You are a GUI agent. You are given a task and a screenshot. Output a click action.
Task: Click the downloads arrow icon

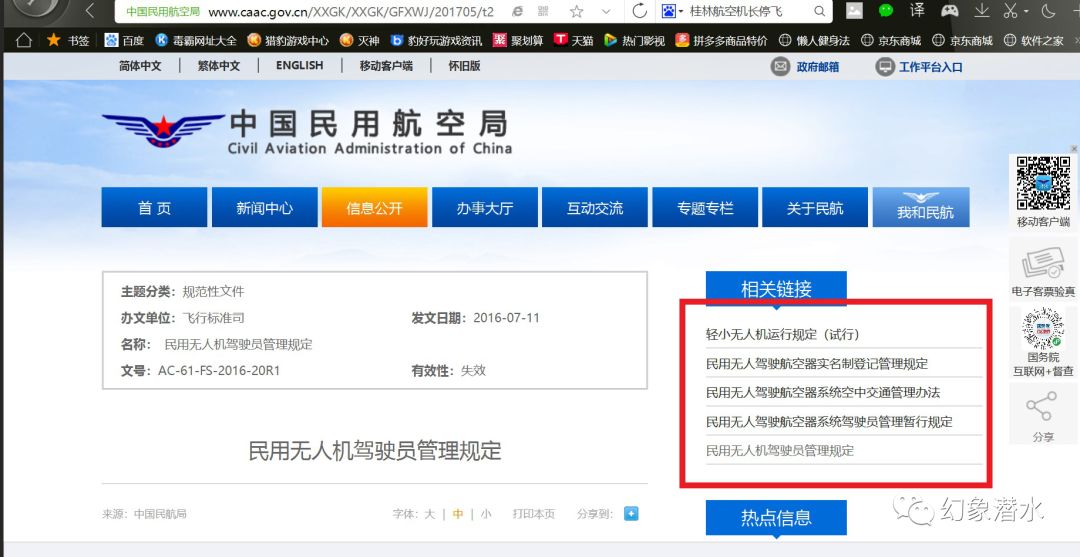981,11
